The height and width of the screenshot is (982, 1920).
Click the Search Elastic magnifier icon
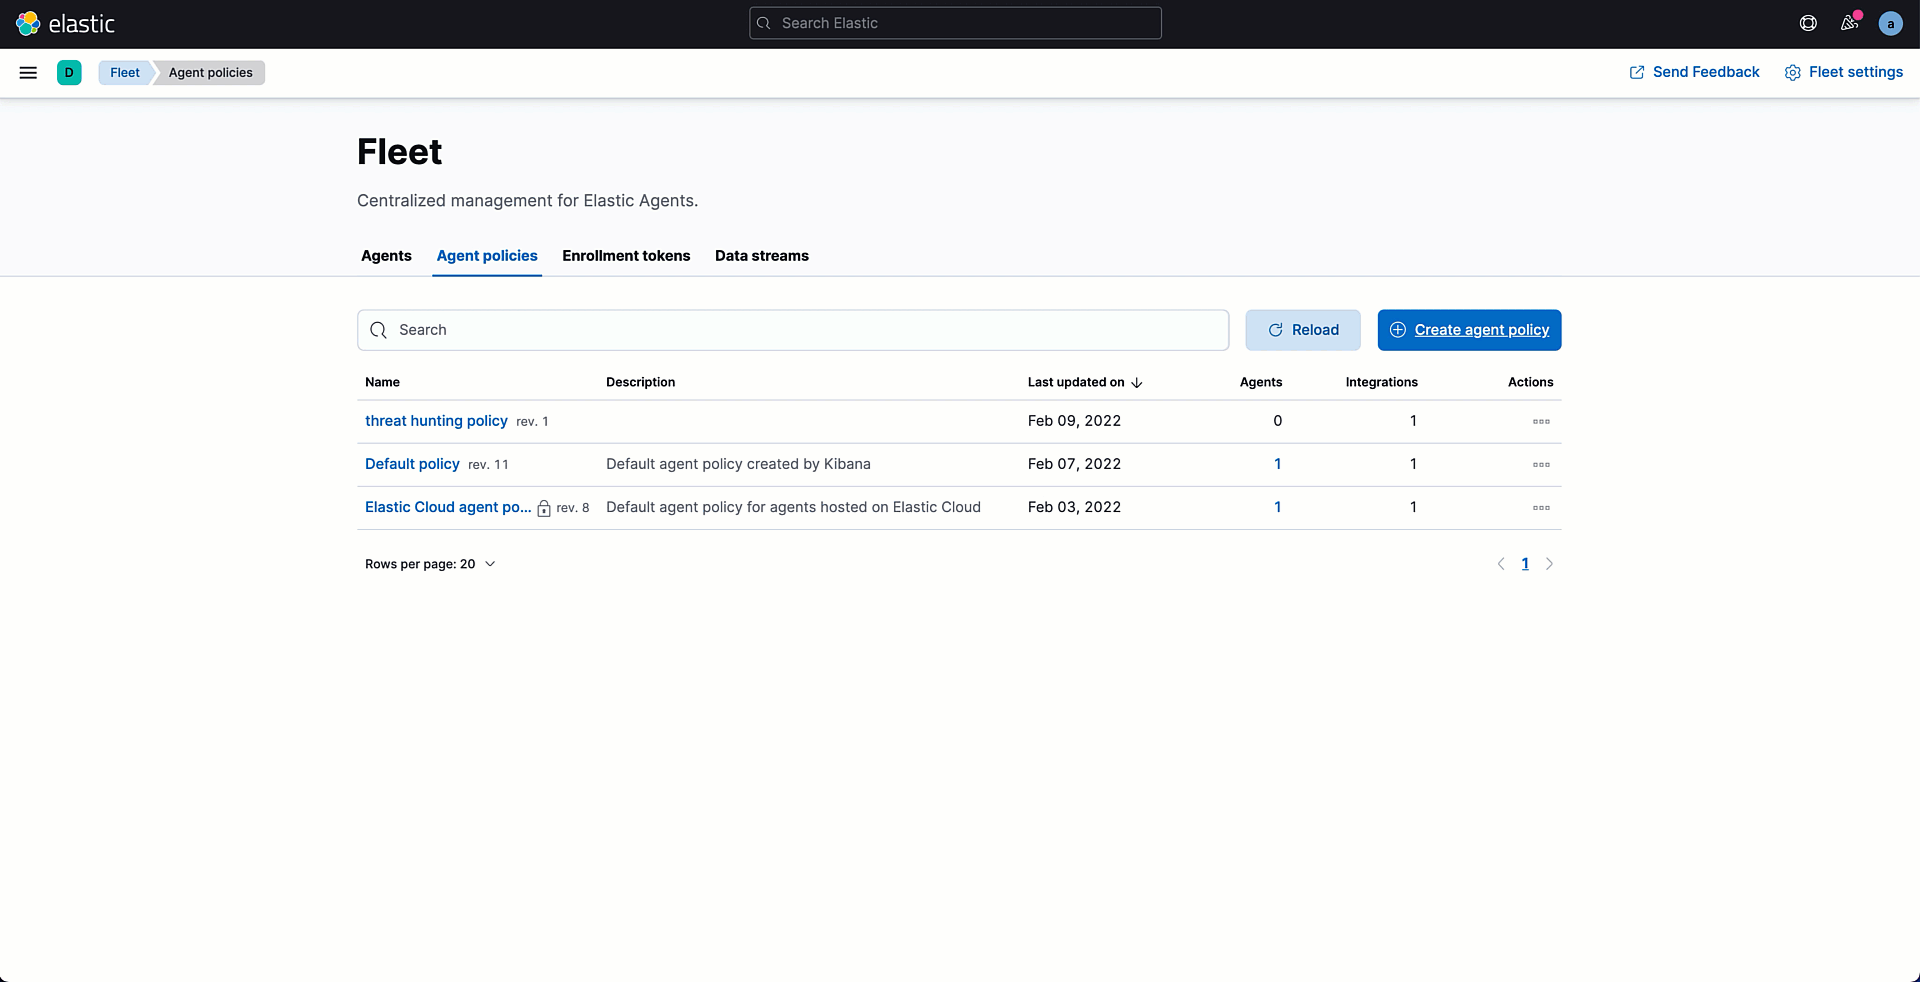click(x=764, y=23)
